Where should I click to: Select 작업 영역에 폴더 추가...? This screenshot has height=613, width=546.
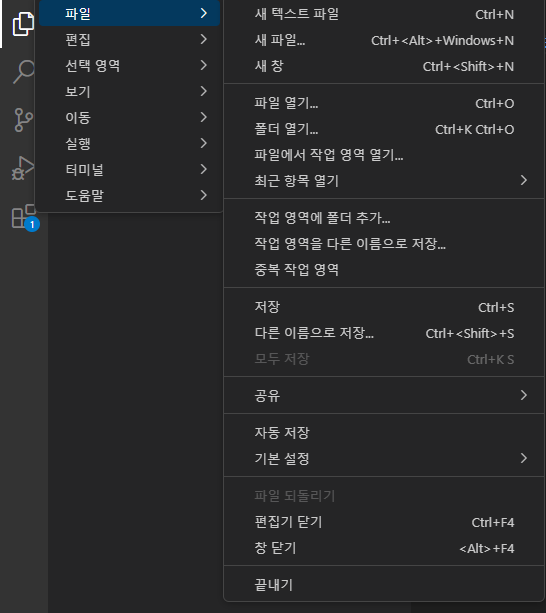[384, 218]
